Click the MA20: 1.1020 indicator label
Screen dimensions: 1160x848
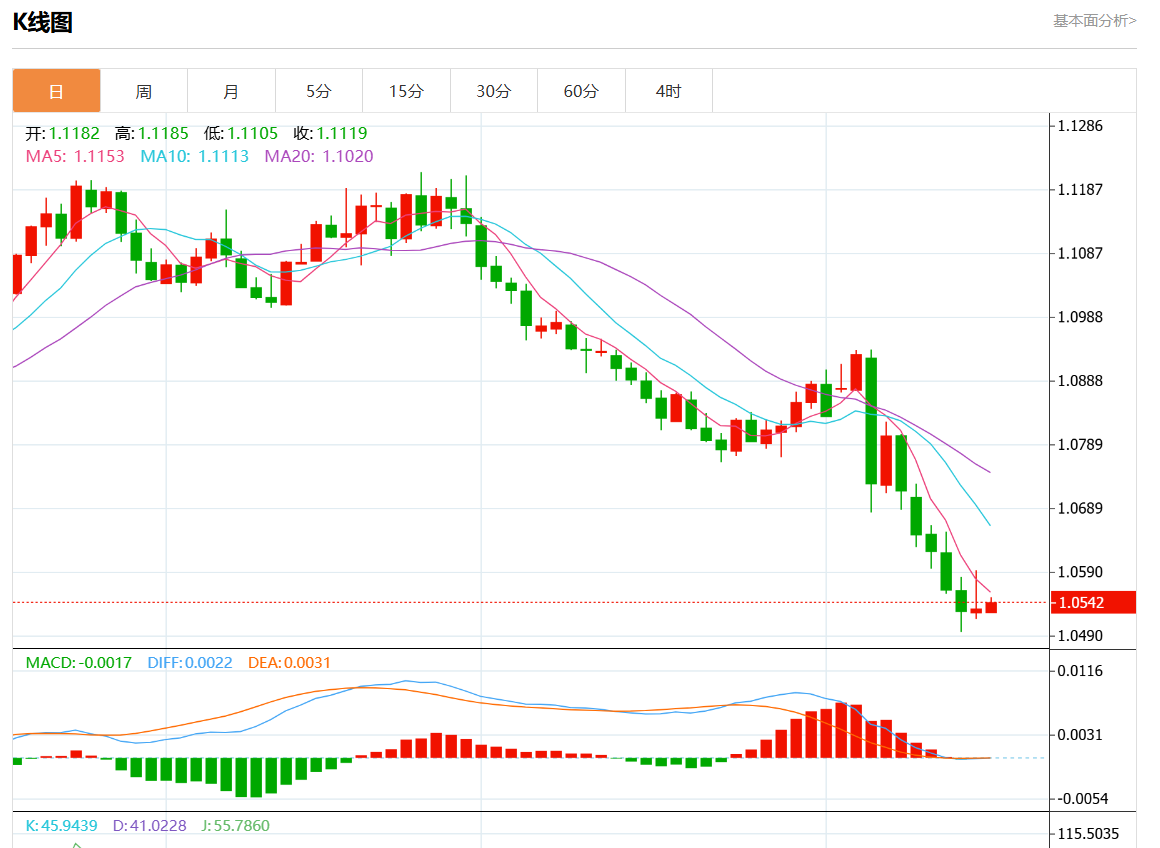click(x=319, y=156)
